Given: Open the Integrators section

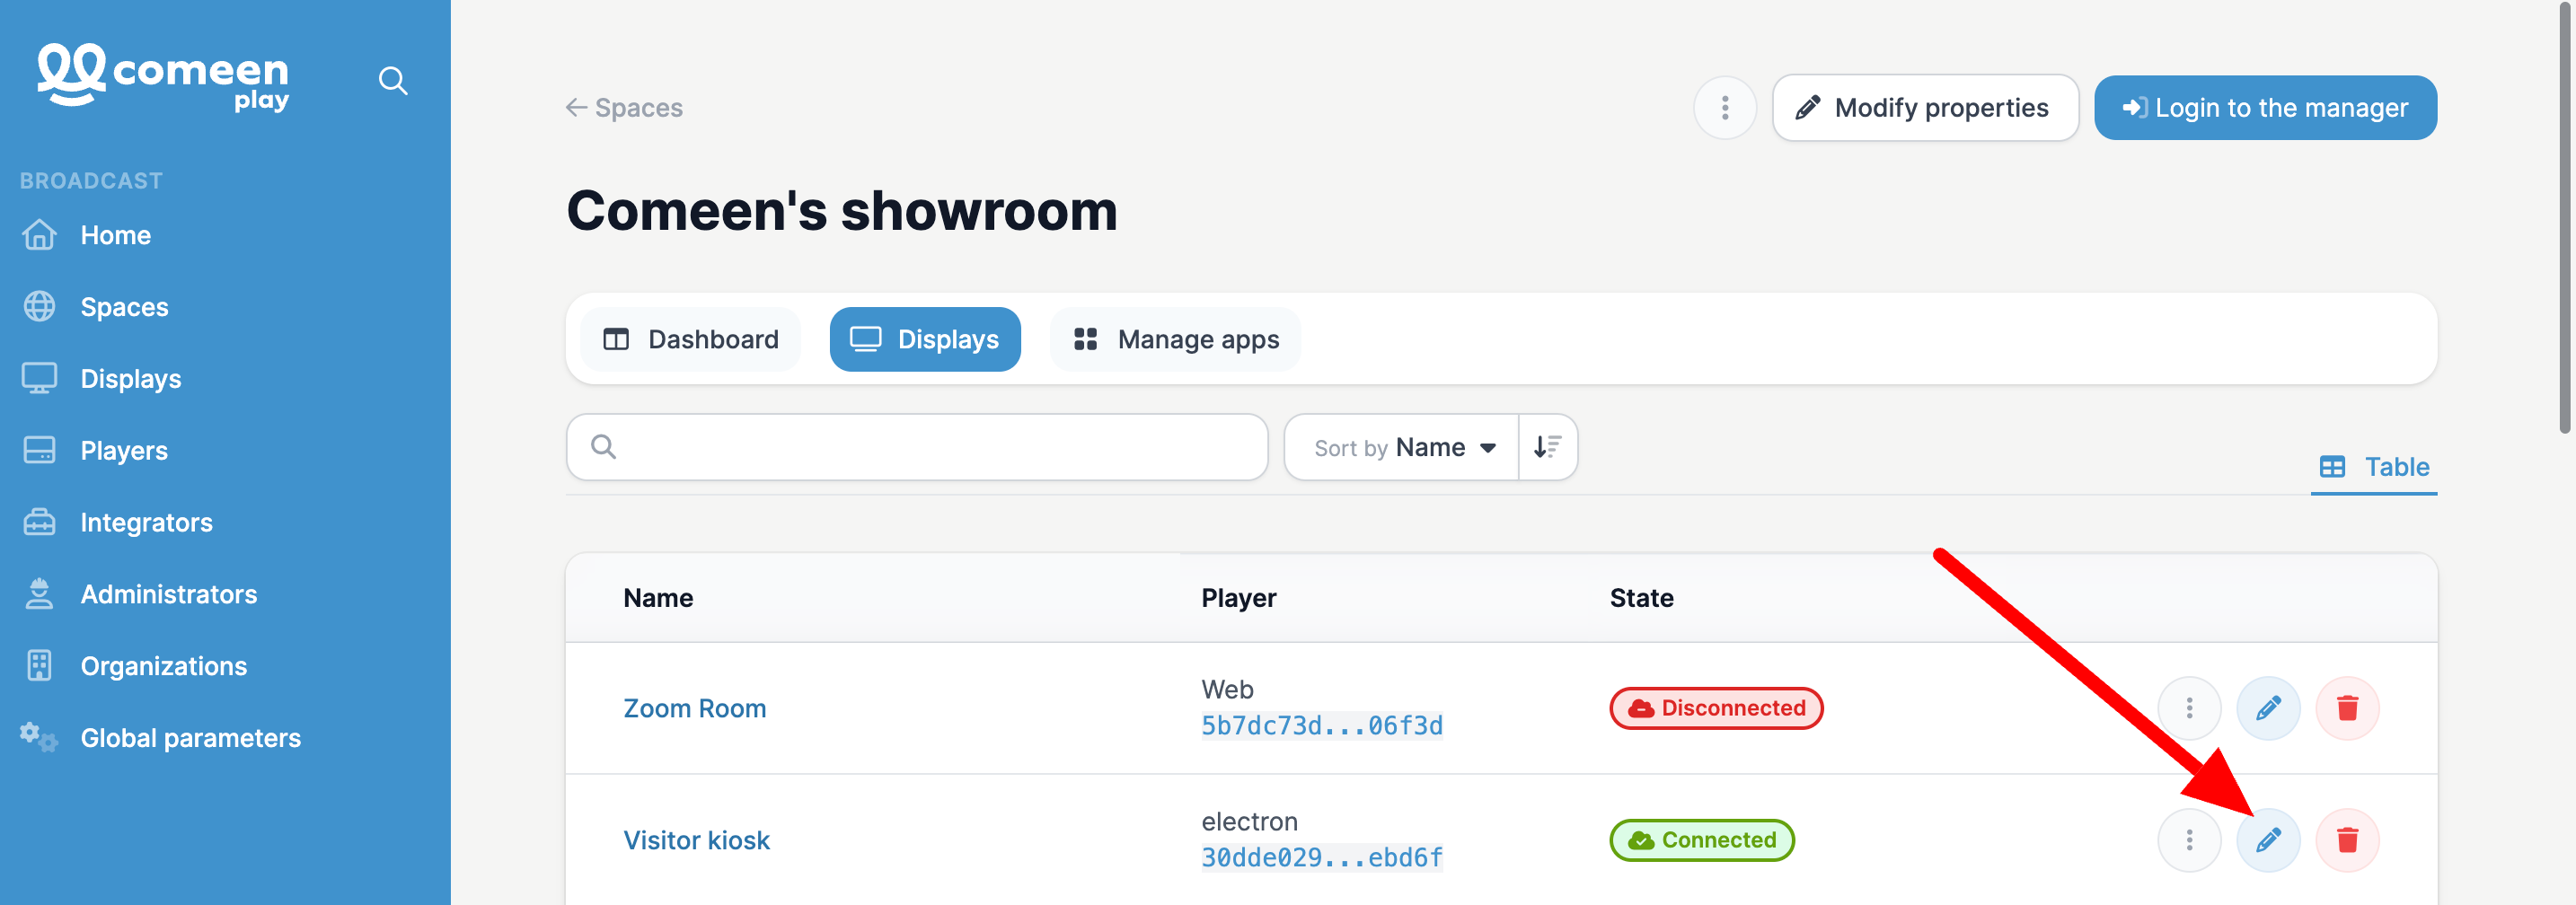Looking at the screenshot, I should pyautogui.click(x=146, y=522).
